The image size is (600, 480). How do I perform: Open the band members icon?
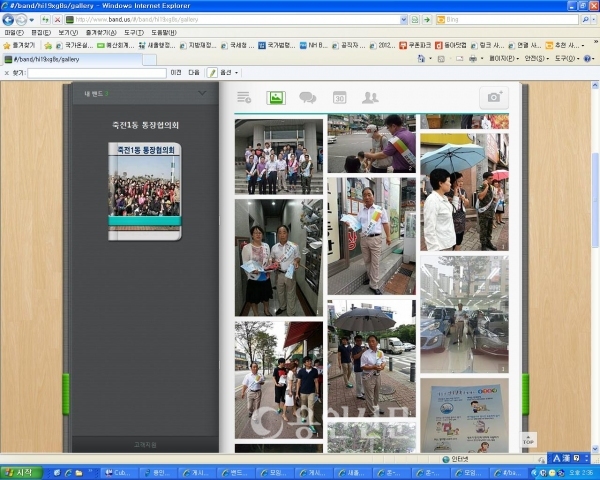pos(370,97)
